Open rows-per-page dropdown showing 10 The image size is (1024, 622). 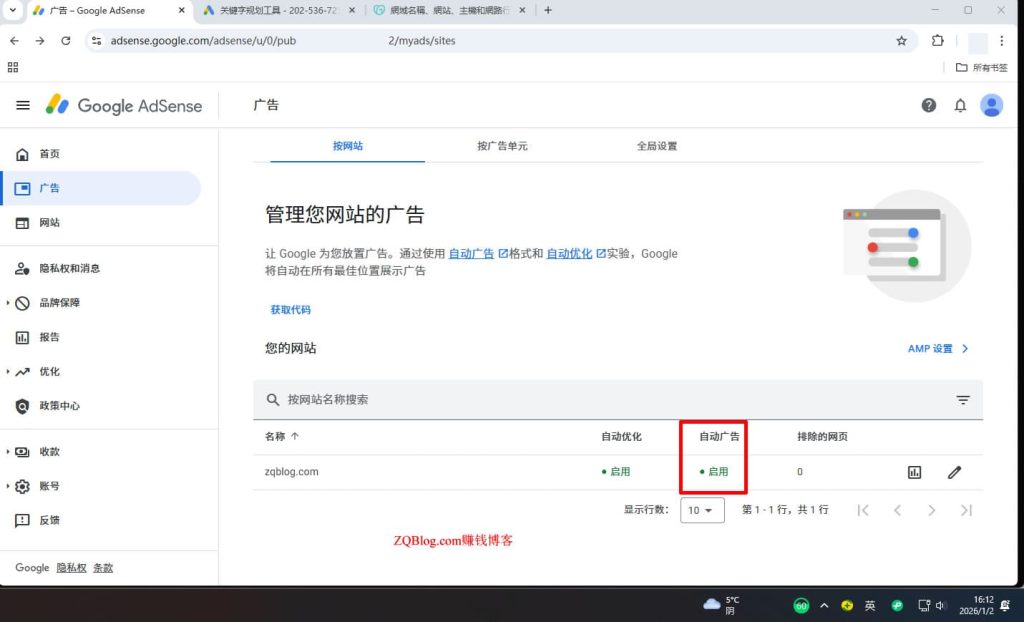(x=702, y=510)
